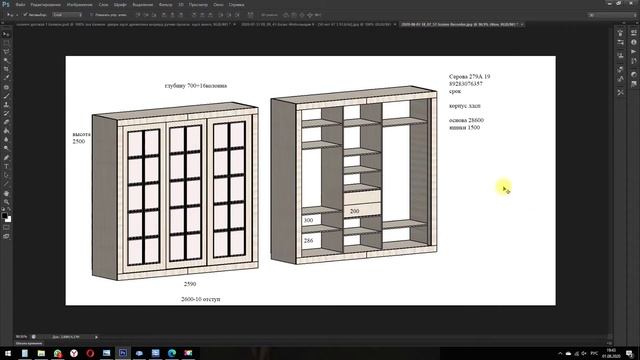The width and height of the screenshot is (640, 360).
Task: Click the РУС language indicator
Action: point(594,353)
